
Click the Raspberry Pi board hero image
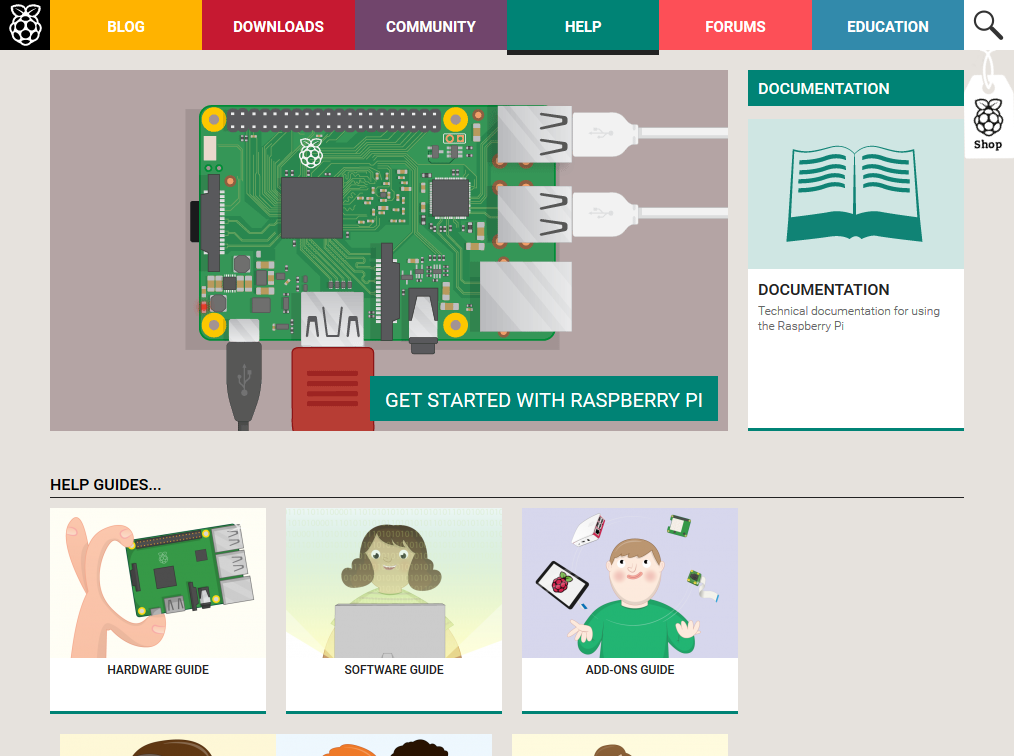(389, 250)
